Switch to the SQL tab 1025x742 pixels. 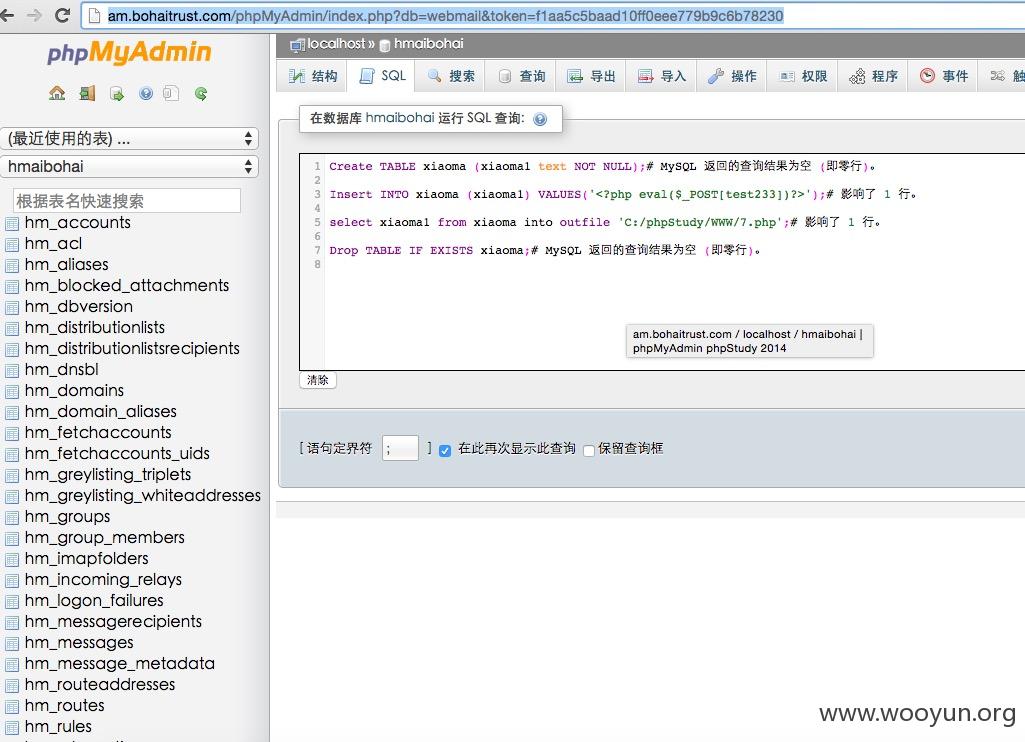383,76
